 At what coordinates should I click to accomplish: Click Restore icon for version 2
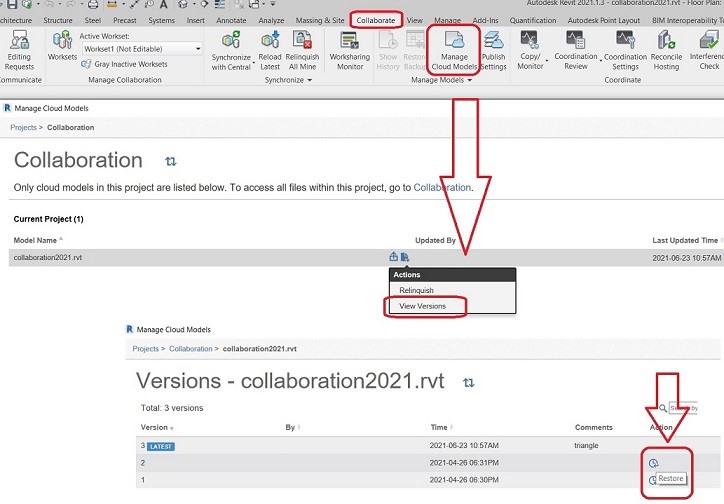coord(653,463)
